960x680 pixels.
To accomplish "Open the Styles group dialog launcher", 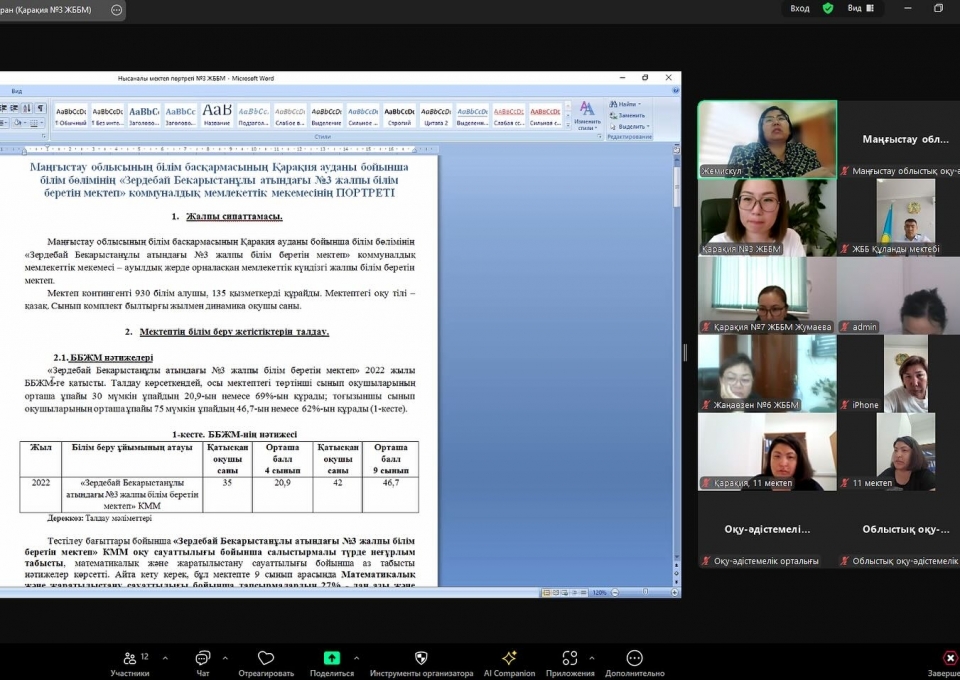I will [x=599, y=136].
